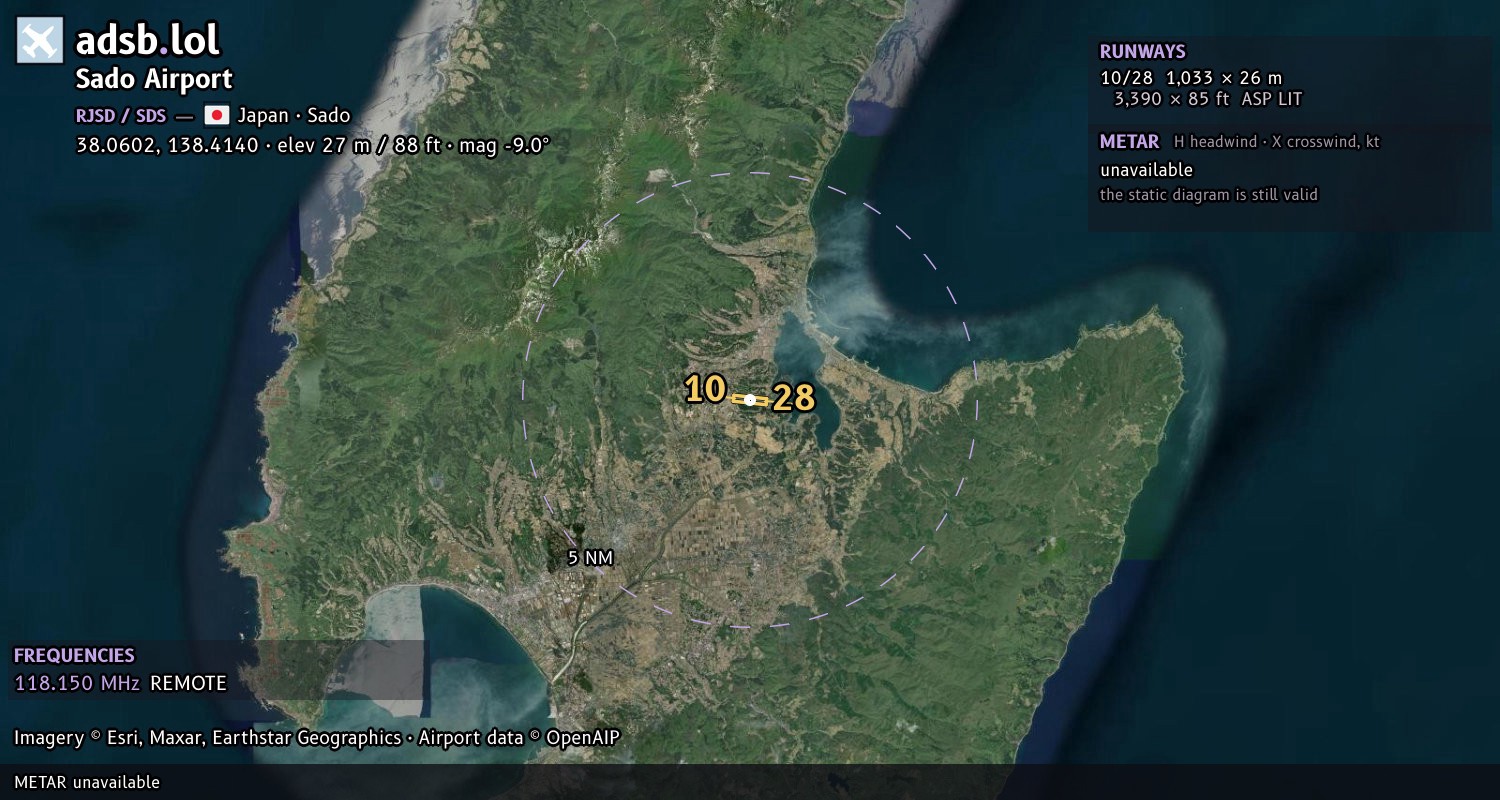Select the Sado Airport heading
Viewport: 1500px width, 800px height.
click(154, 79)
